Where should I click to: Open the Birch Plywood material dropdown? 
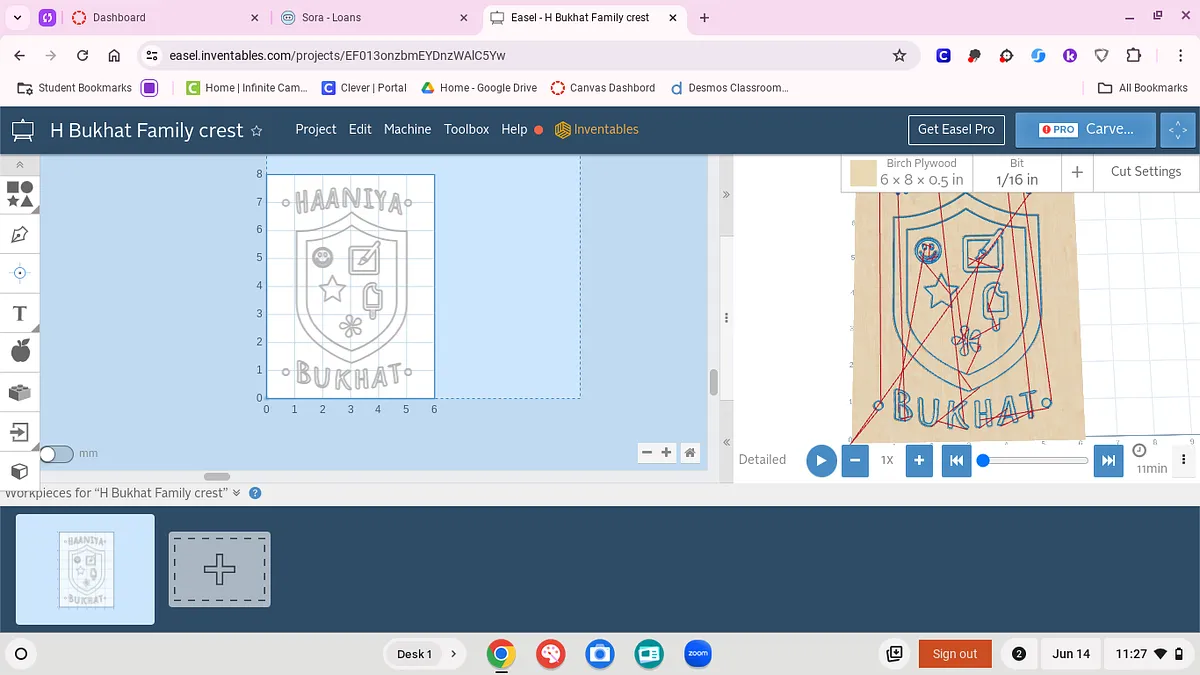coord(907,172)
